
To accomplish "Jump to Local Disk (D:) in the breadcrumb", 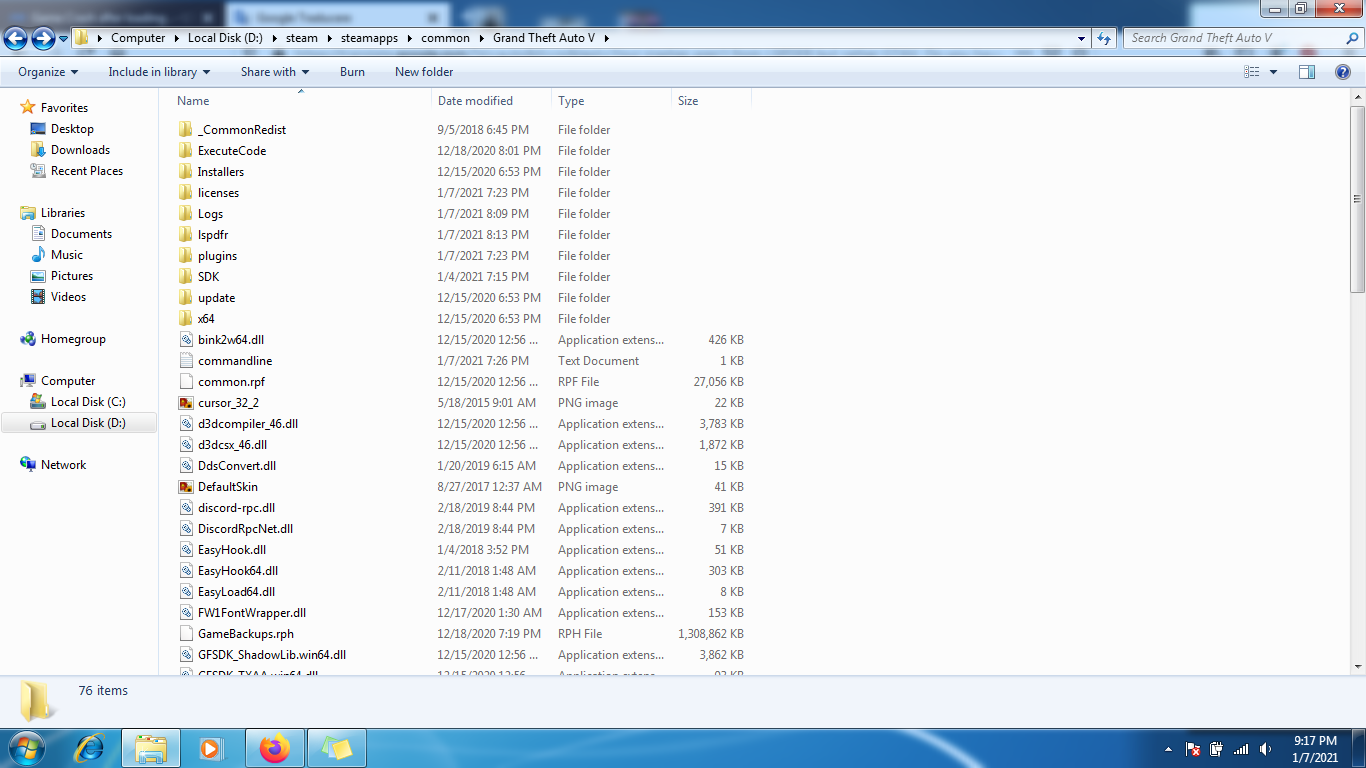I will tap(227, 38).
